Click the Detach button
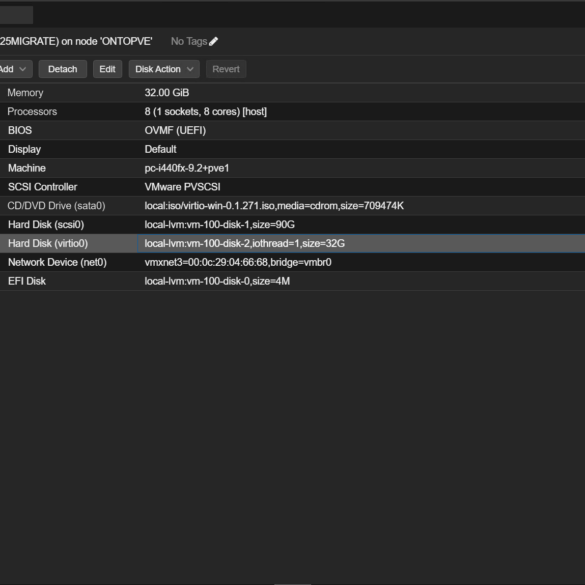585x585 pixels. (63, 69)
